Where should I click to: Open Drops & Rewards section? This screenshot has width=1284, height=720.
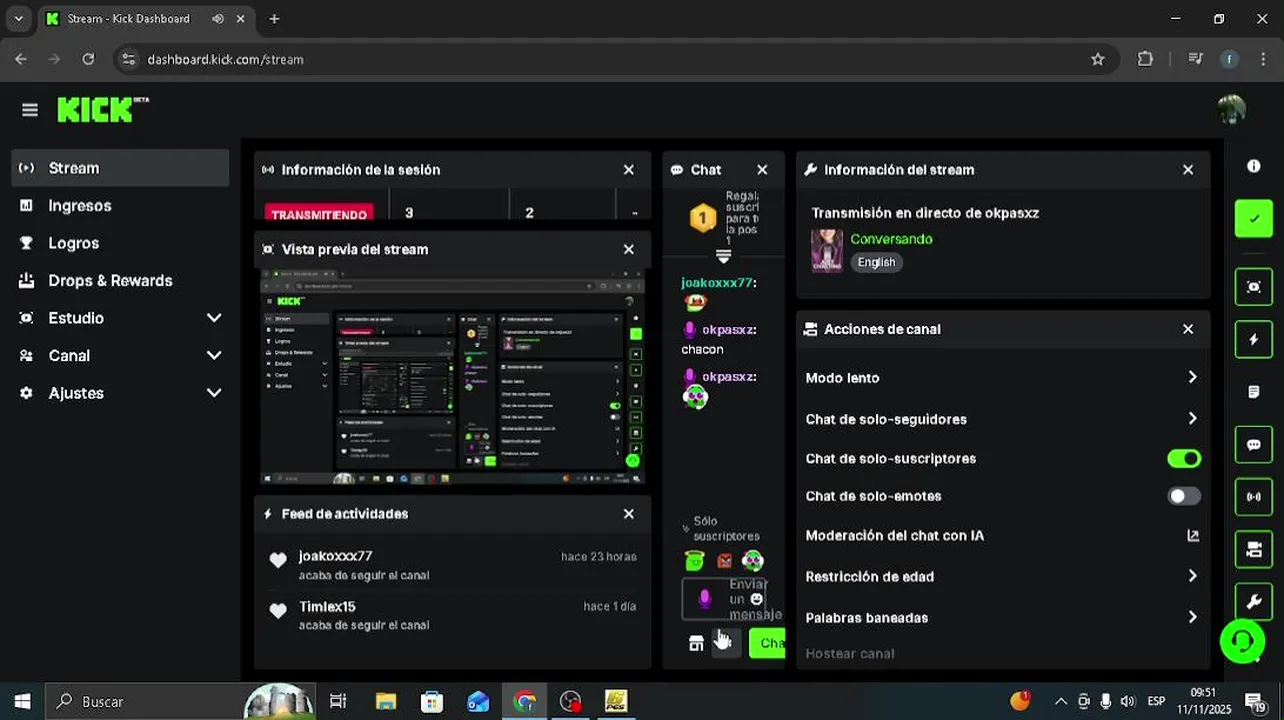(x=120, y=281)
